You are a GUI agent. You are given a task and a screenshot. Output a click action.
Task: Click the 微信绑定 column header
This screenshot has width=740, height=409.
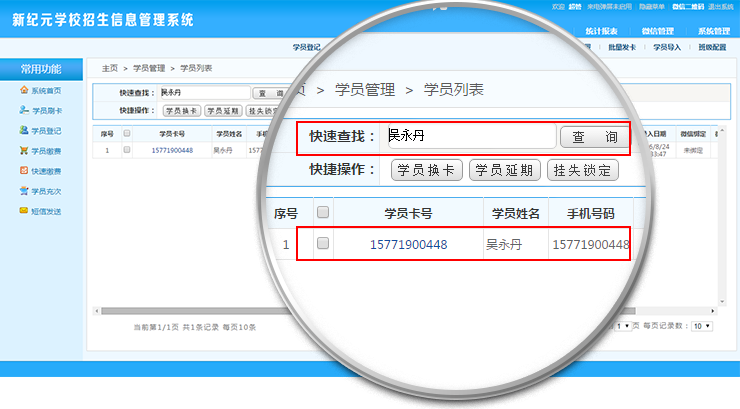point(693,134)
